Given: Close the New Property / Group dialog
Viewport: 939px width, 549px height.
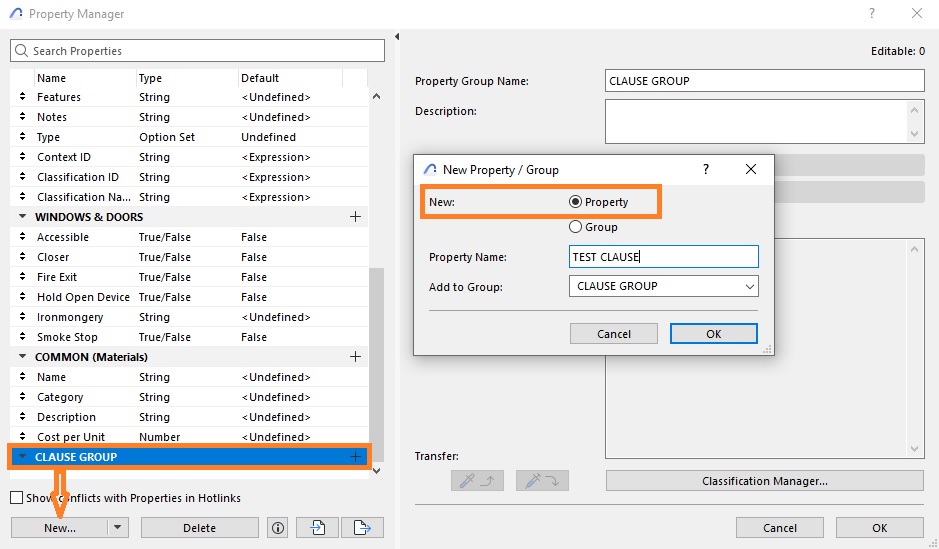Looking at the screenshot, I should coord(750,169).
